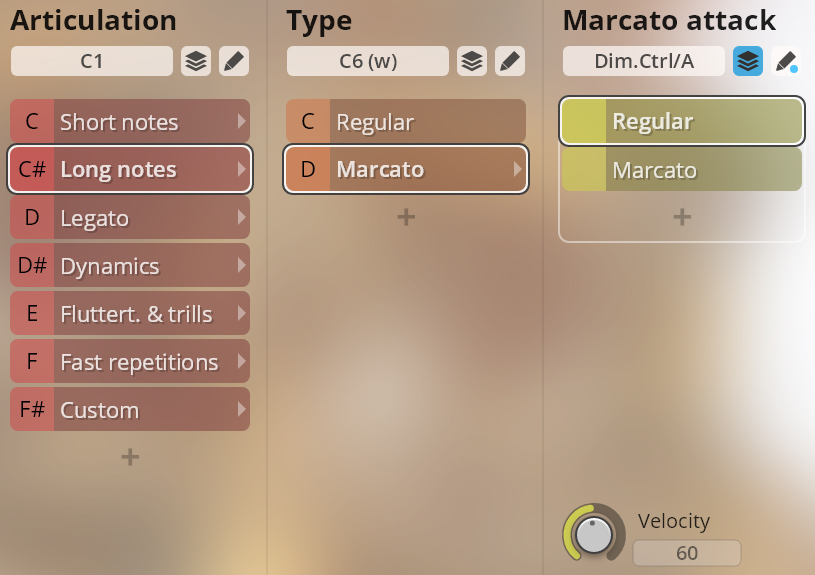Expand the Marcato type arrow
Viewport: 815px width, 575px height.
(x=517, y=170)
